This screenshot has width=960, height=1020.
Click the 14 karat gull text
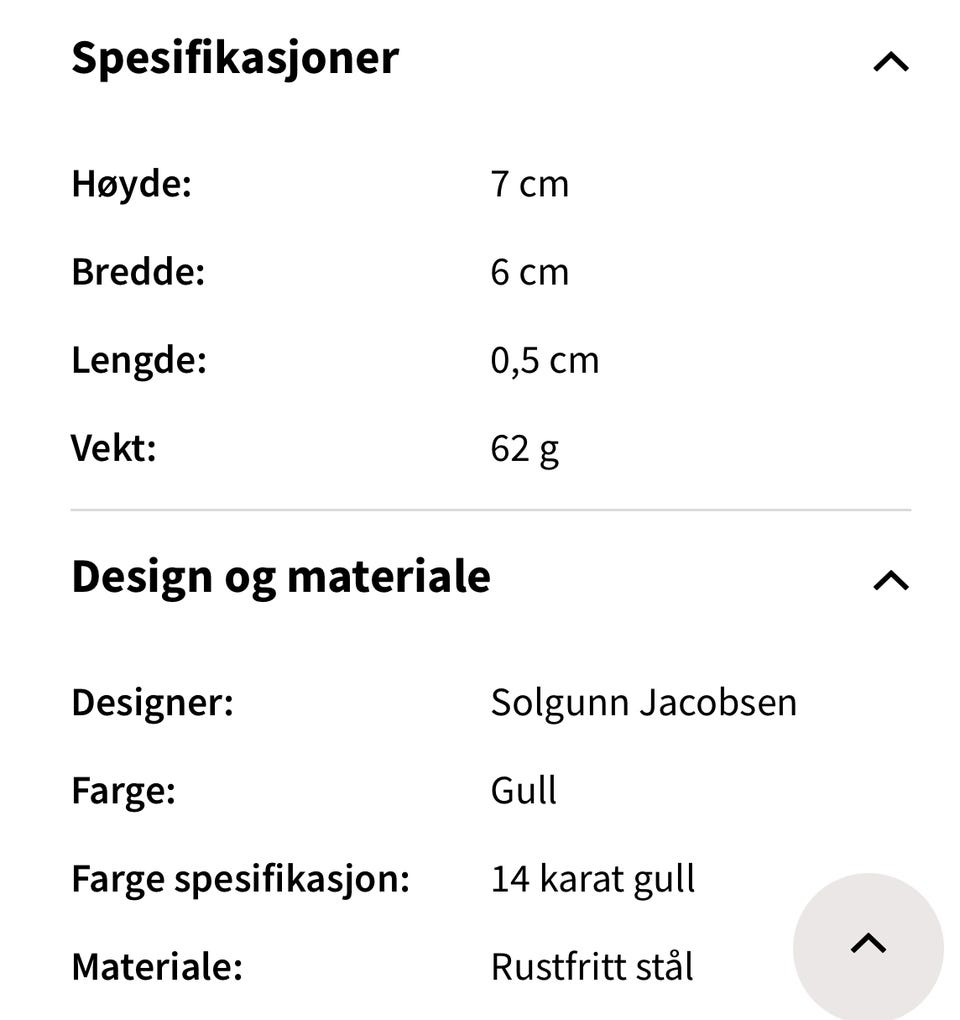[592, 880]
